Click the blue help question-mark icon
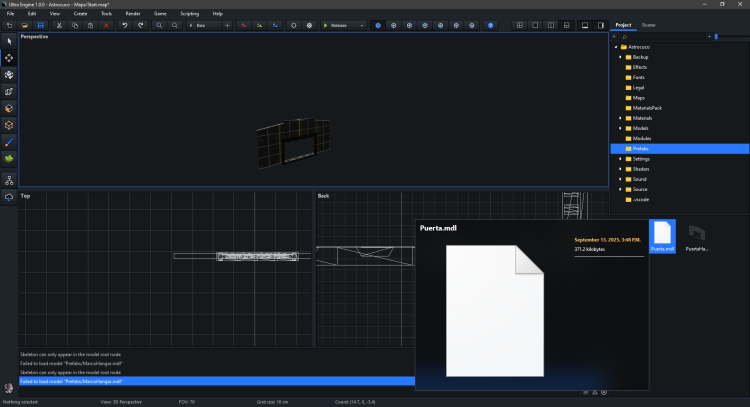 click(491, 25)
